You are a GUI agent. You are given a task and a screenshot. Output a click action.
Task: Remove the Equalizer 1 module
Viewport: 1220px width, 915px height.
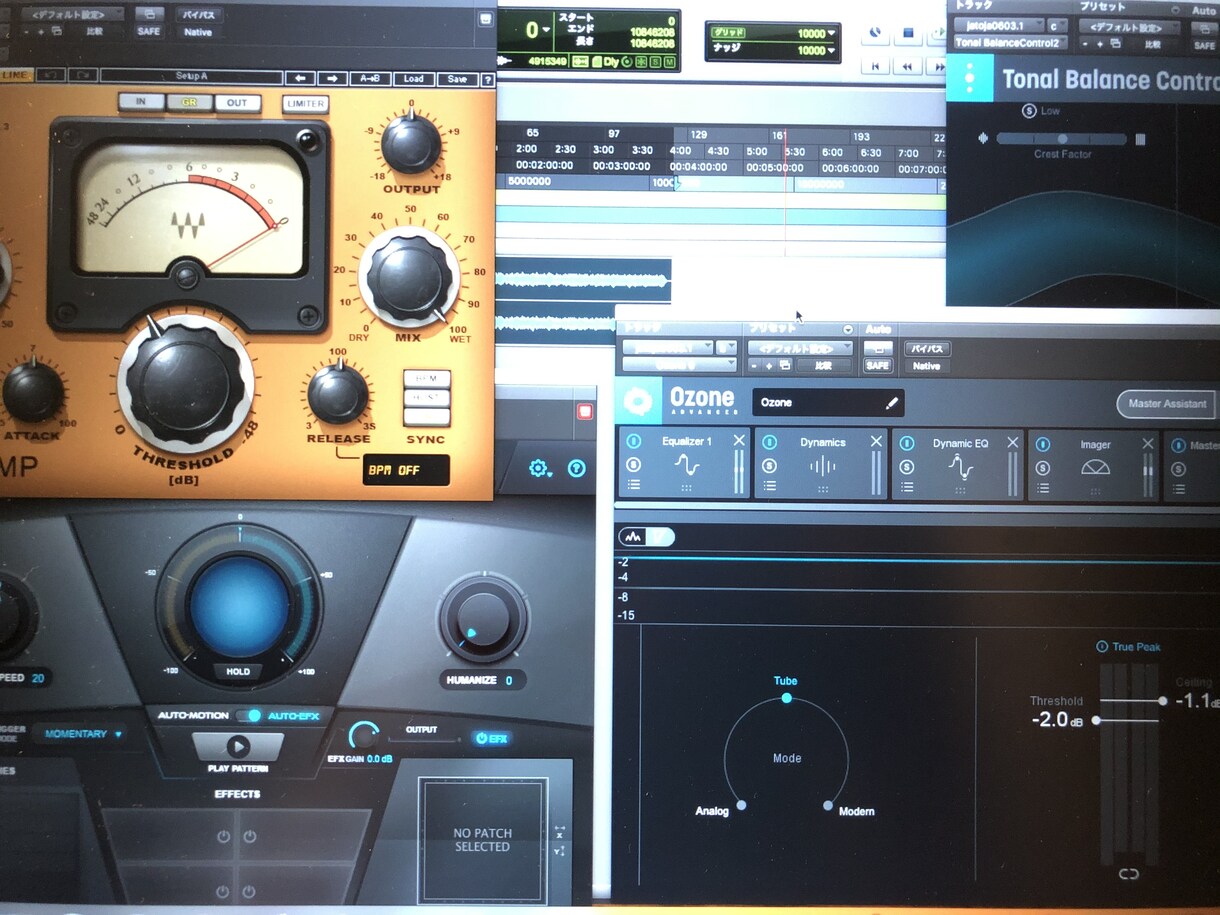tap(739, 441)
